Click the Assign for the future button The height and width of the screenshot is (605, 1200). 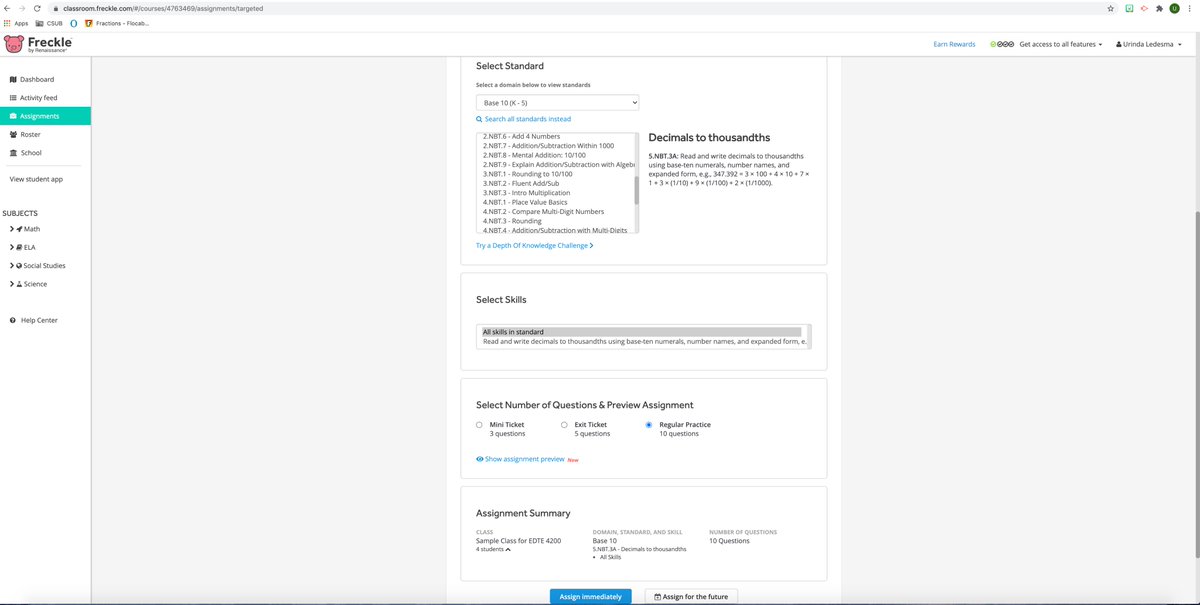[692, 597]
